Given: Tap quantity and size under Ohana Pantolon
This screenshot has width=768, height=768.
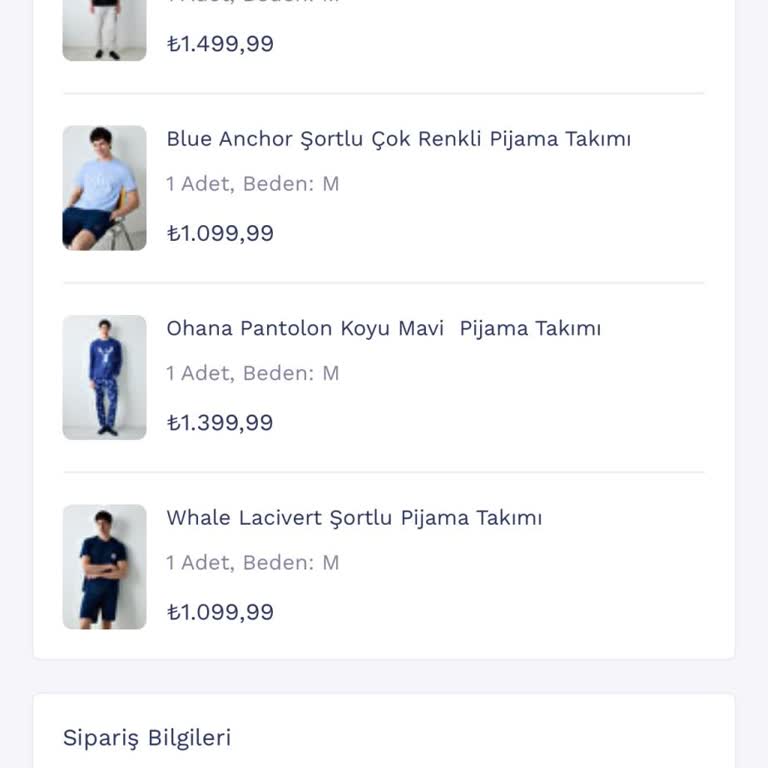Looking at the screenshot, I should [x=253, y=373].
